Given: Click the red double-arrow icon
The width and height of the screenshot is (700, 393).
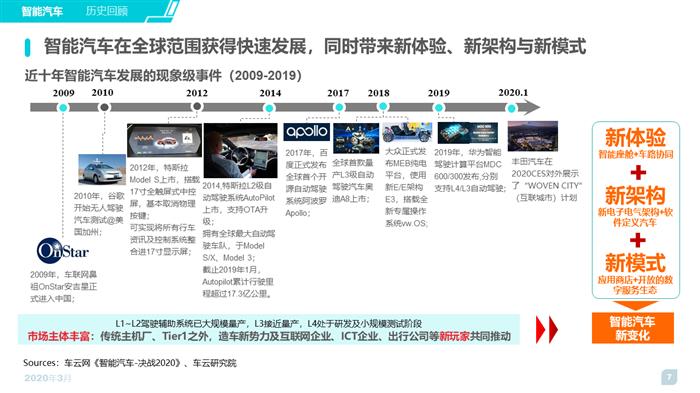Looking at the screenshot, I should click(x=547, y=330).
